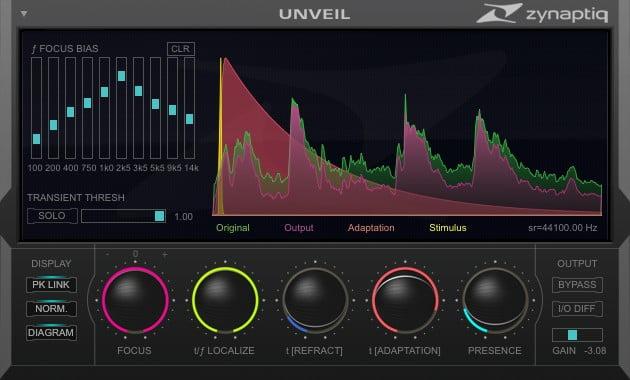Click the PRESENCE knob
This screenshot has height=380, width=630.
(x=495, y=300)
